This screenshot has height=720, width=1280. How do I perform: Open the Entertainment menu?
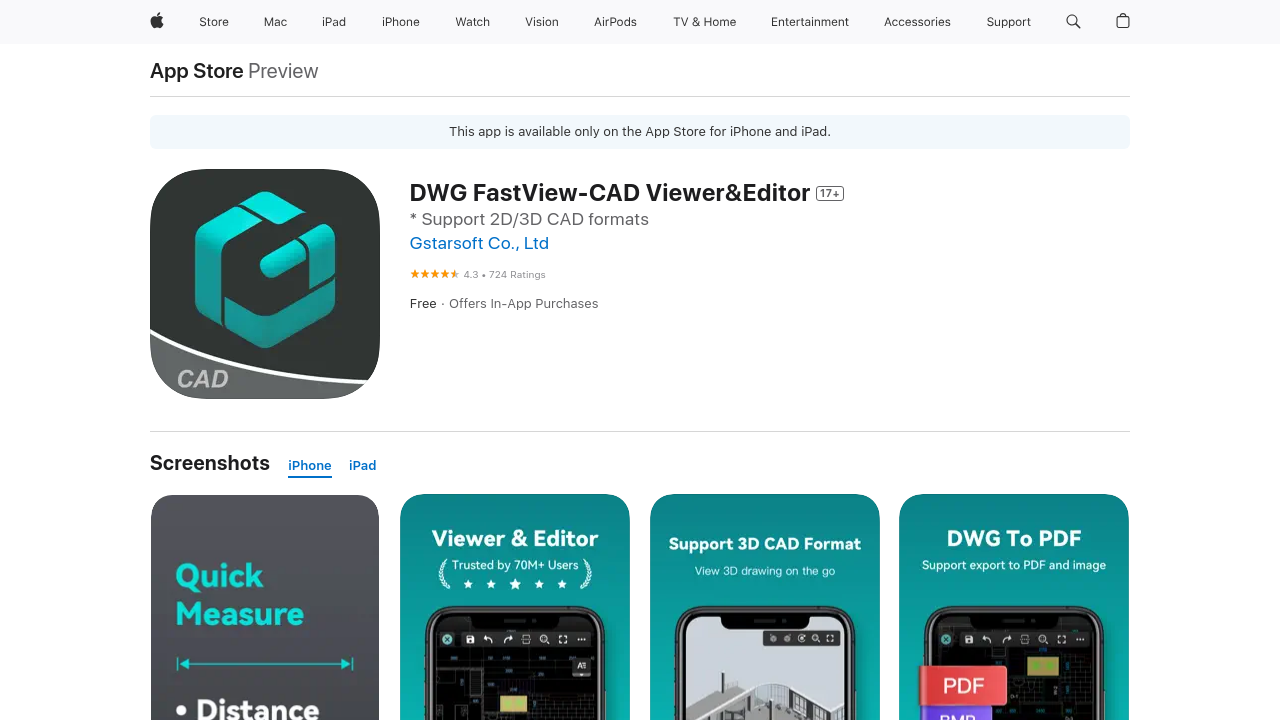coord(809,22)
